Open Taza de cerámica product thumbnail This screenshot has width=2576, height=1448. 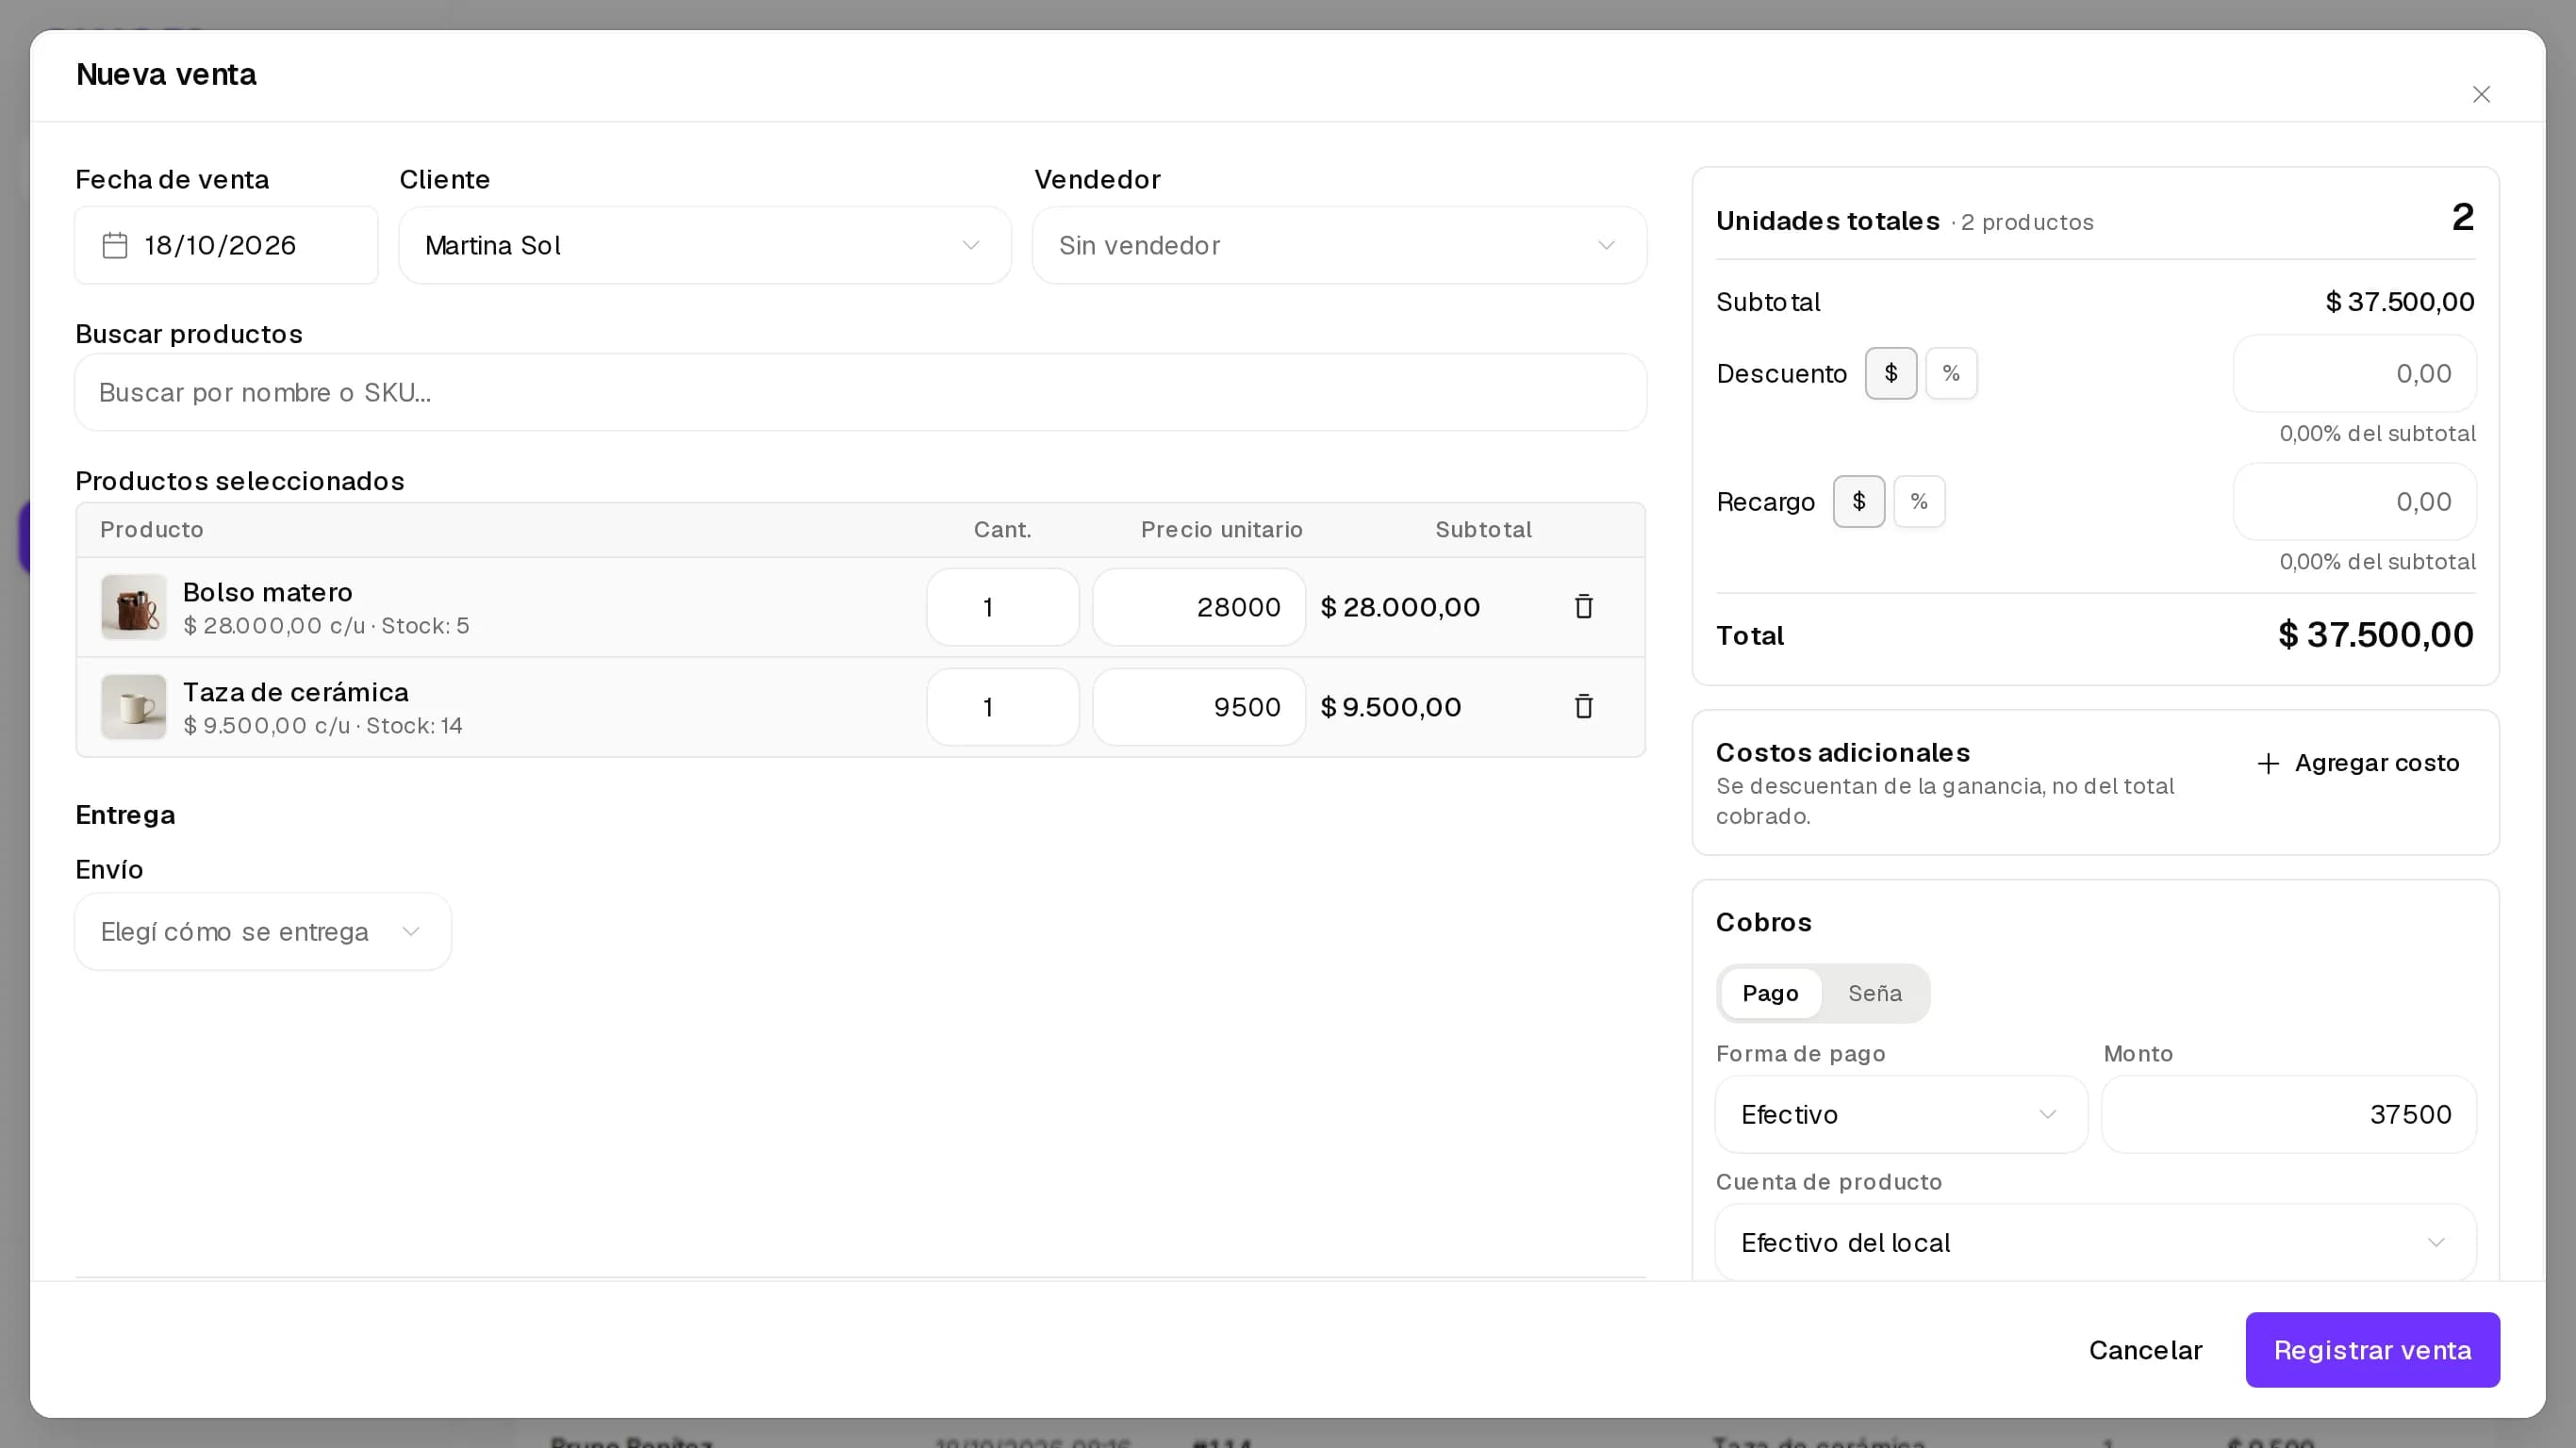pos(133,707)
